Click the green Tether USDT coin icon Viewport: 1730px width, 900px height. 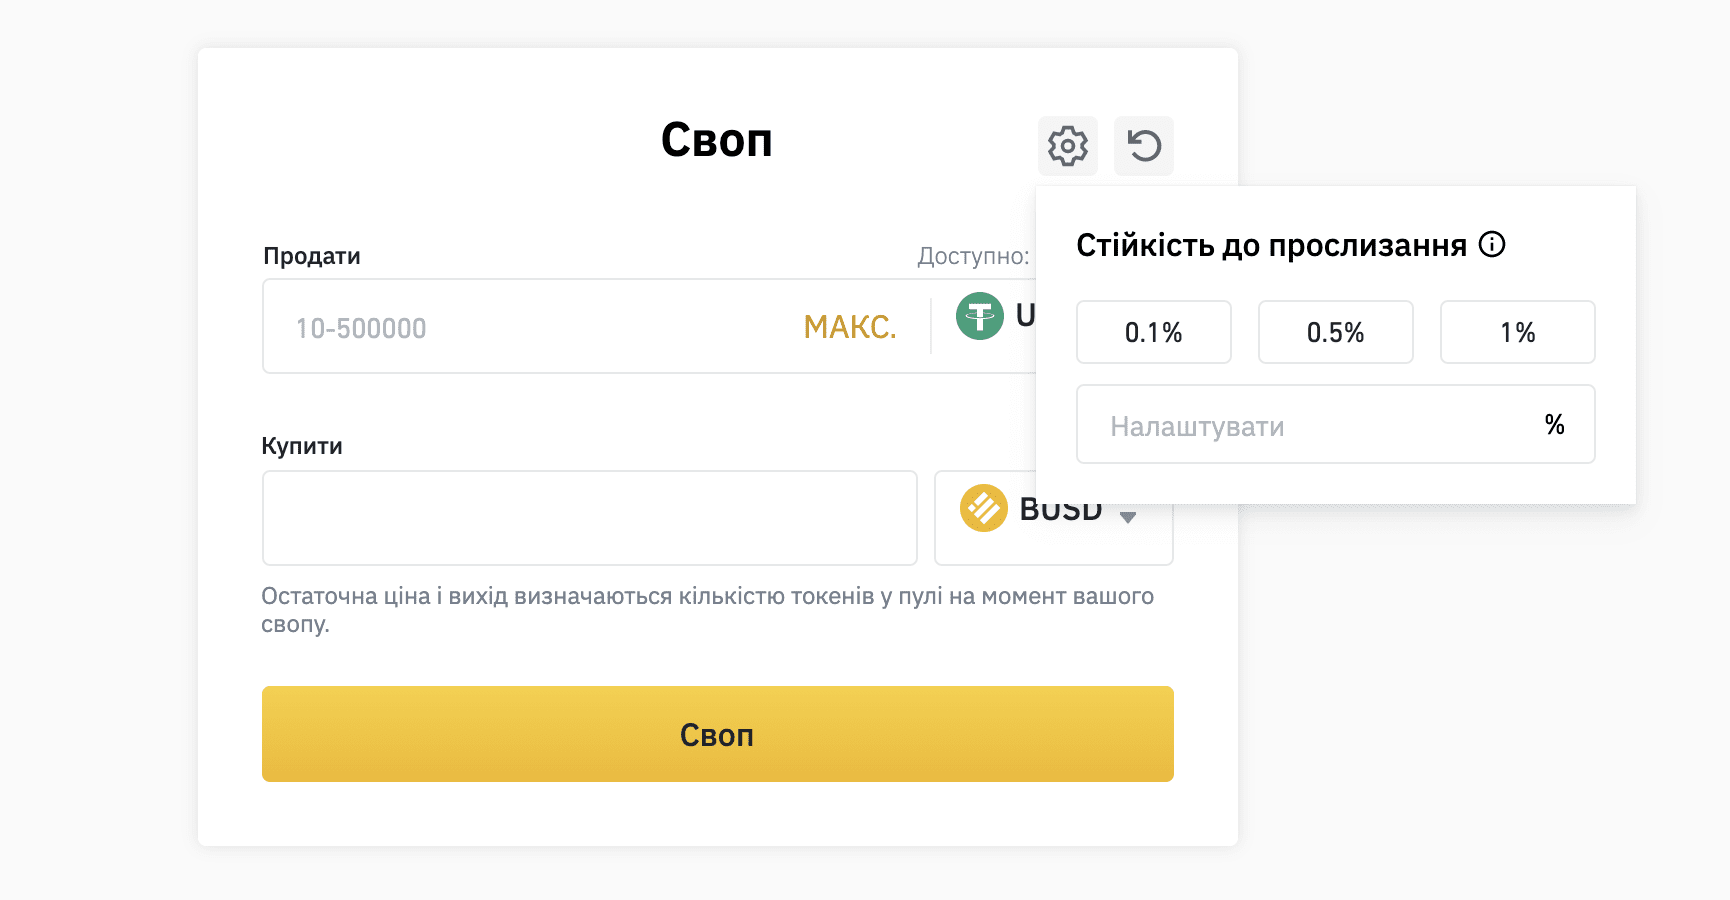980,316
